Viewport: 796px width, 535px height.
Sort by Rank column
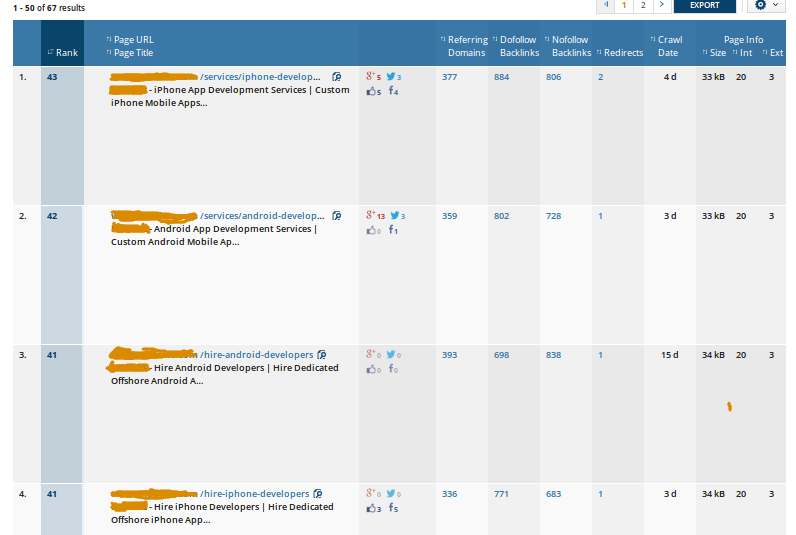point(63,53)
